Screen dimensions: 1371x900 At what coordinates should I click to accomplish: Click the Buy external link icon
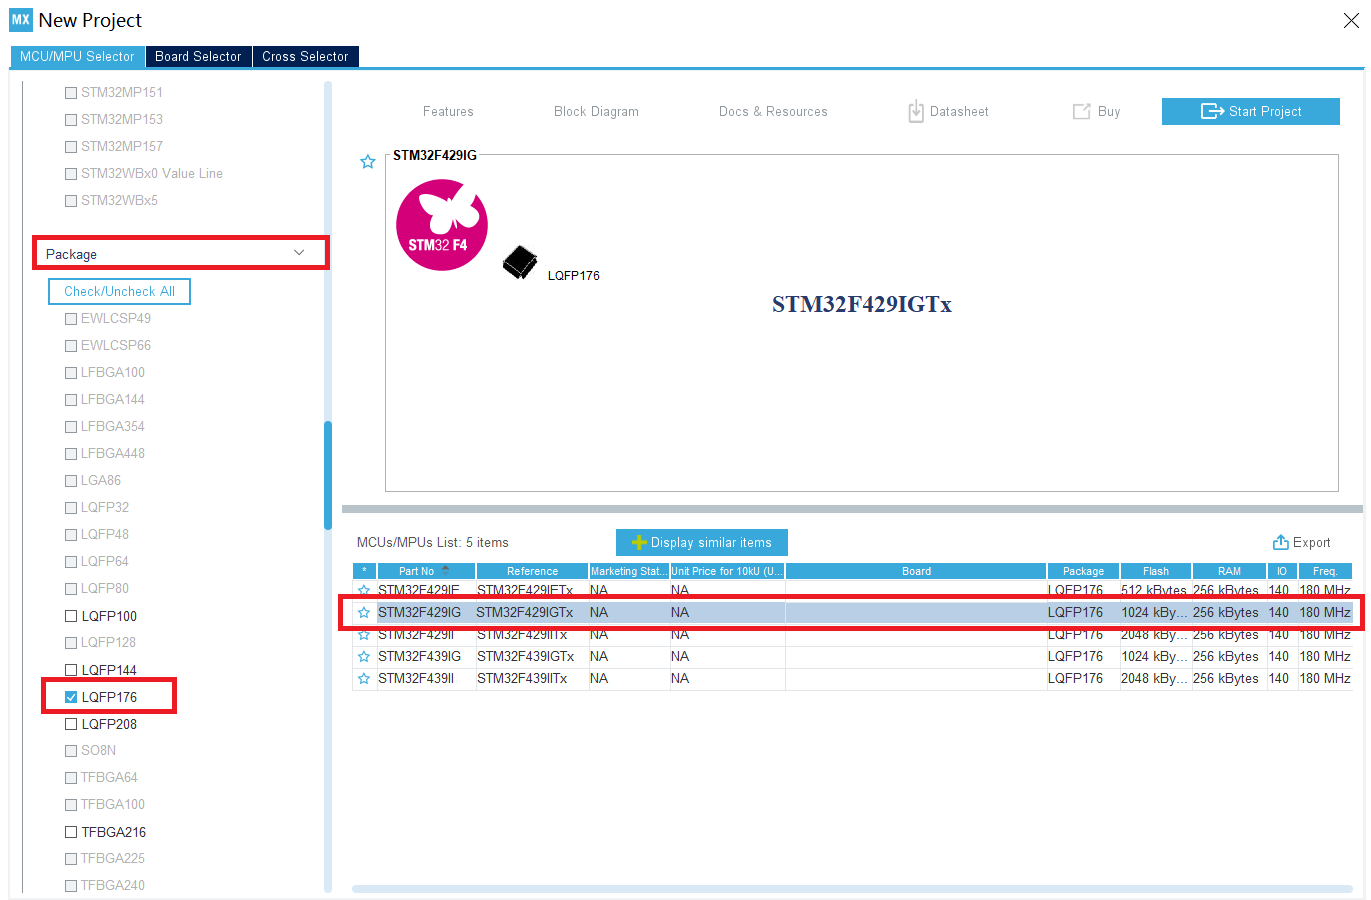tap(1081, 112)
